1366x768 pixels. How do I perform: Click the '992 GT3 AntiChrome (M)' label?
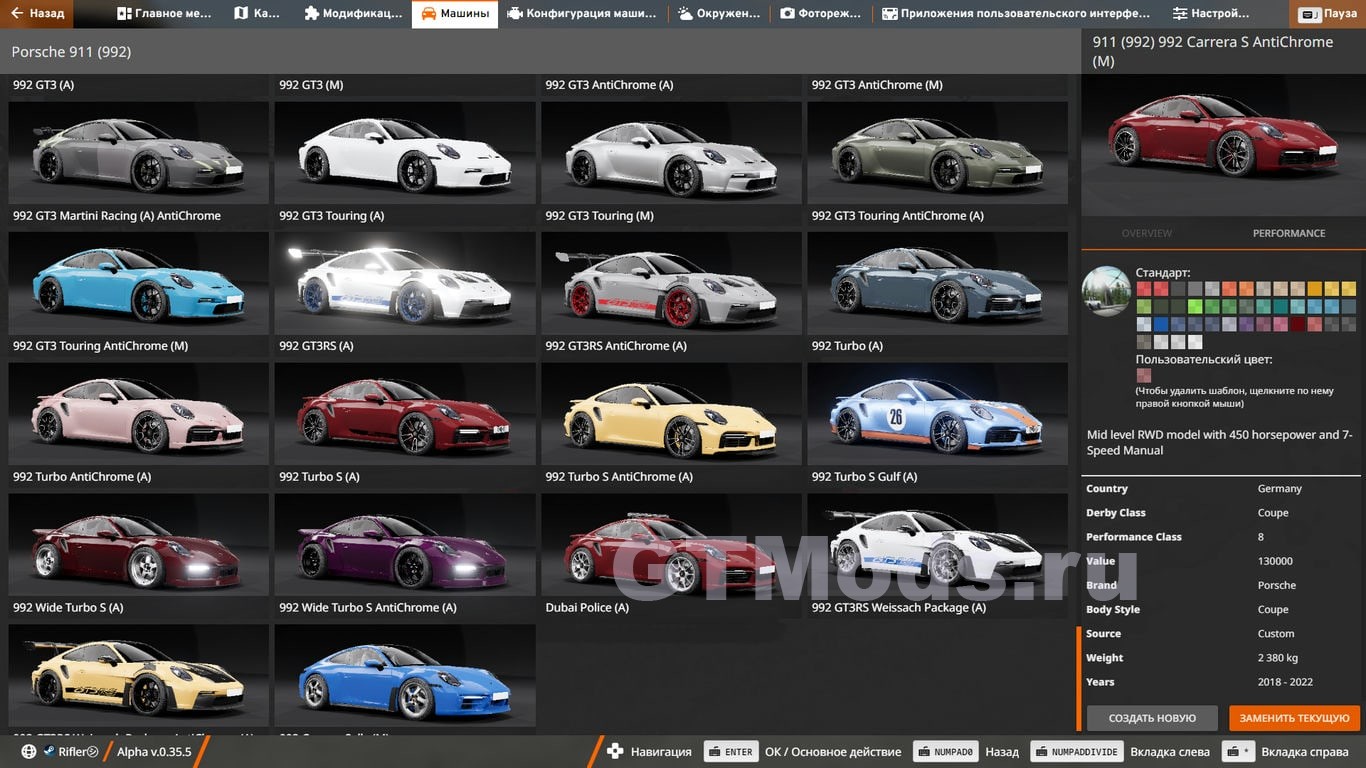(877, 85)
